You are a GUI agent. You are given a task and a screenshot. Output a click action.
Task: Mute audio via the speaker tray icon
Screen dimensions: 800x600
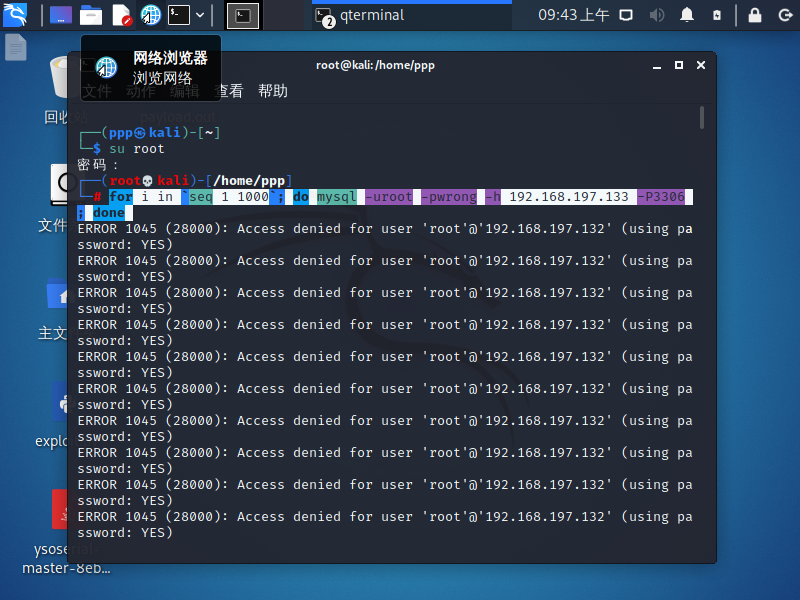pos(656,14)
